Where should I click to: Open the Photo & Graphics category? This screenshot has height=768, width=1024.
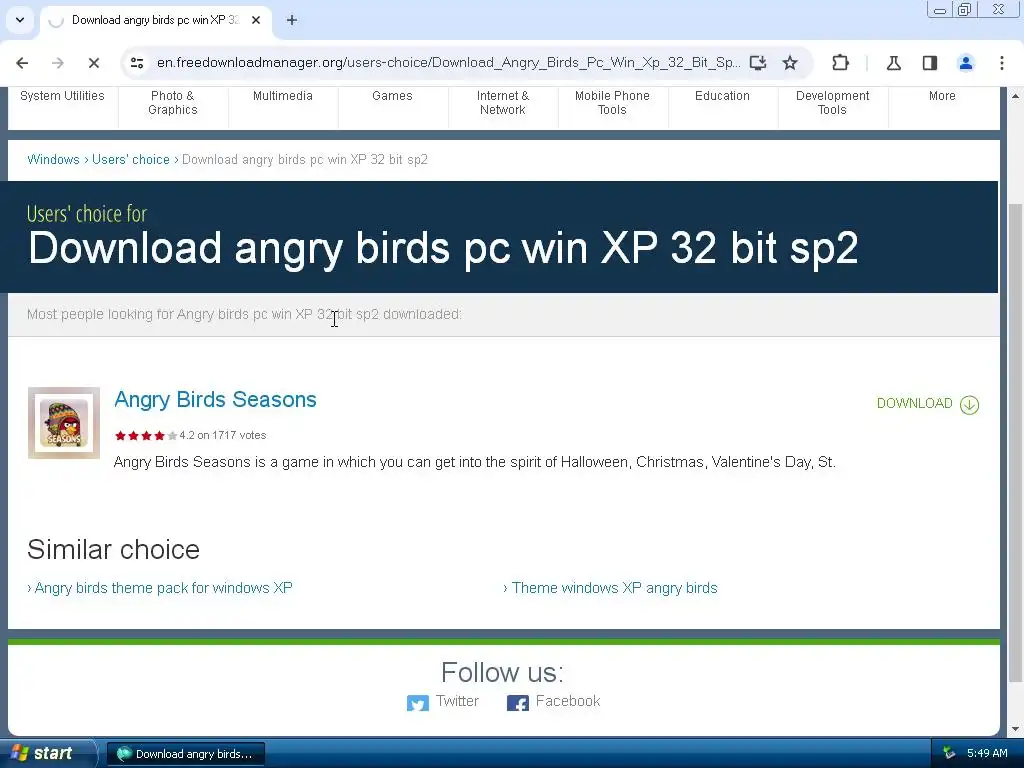click(172, 103)
